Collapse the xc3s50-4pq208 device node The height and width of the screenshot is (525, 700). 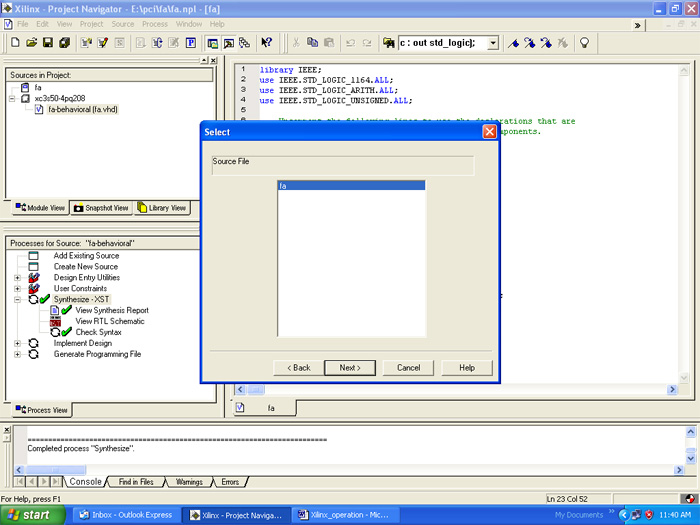coord(12,98)
